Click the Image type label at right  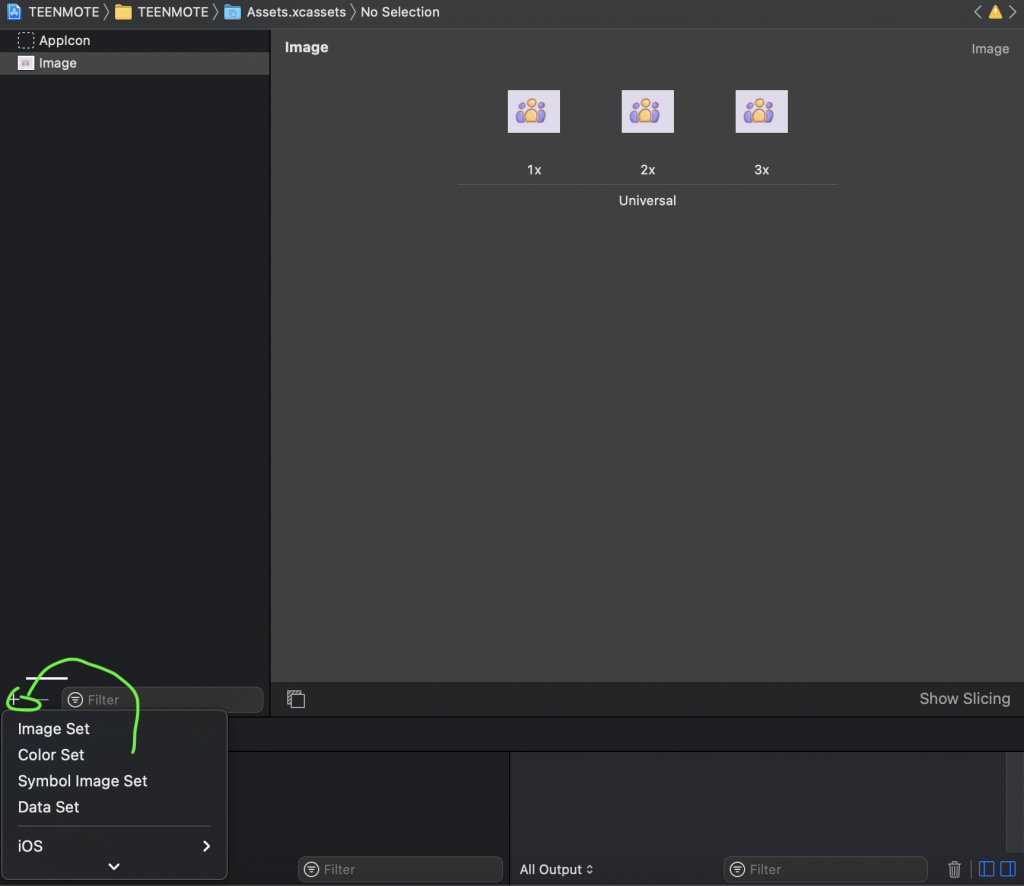coord(989,49)
